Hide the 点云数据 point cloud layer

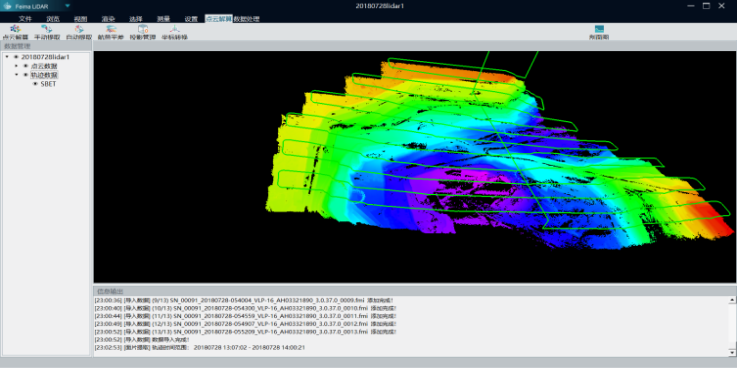tap(25, 66)
